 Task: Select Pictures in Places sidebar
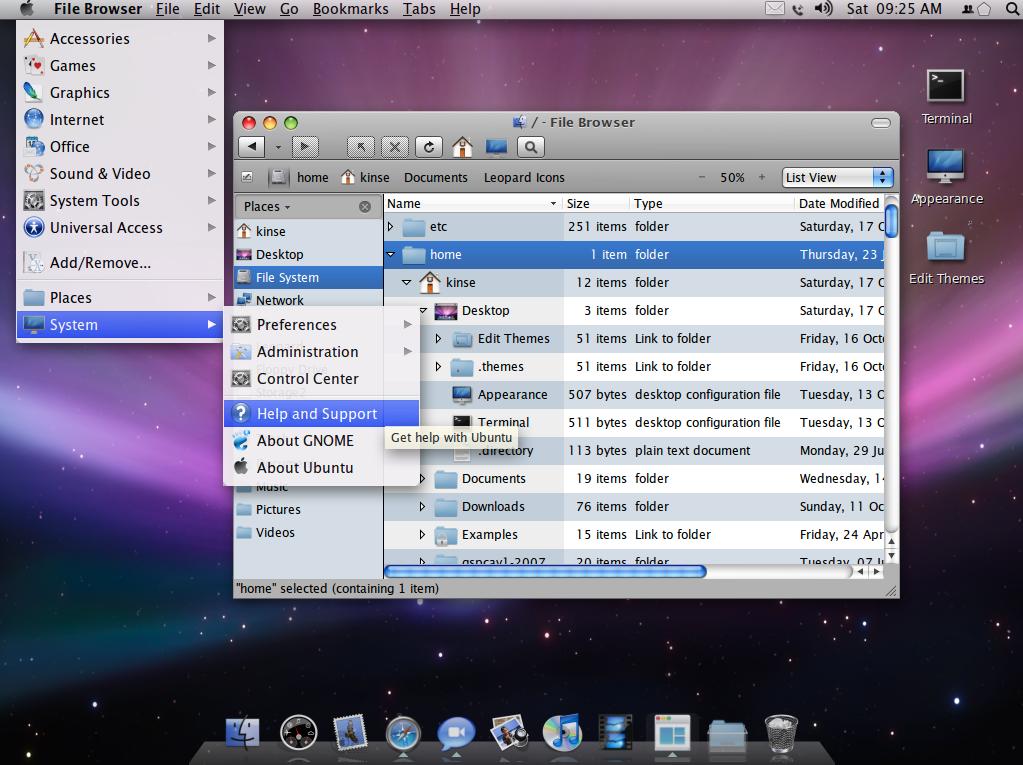309,509
